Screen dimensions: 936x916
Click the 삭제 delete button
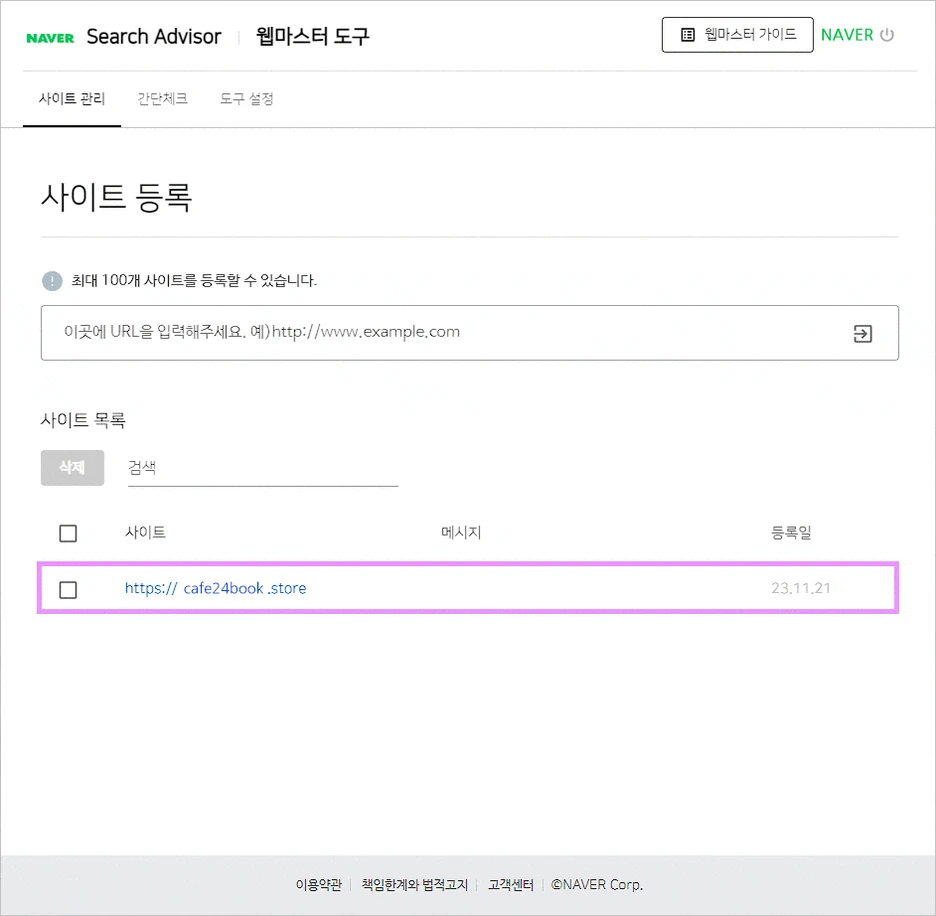click(72, 467)
